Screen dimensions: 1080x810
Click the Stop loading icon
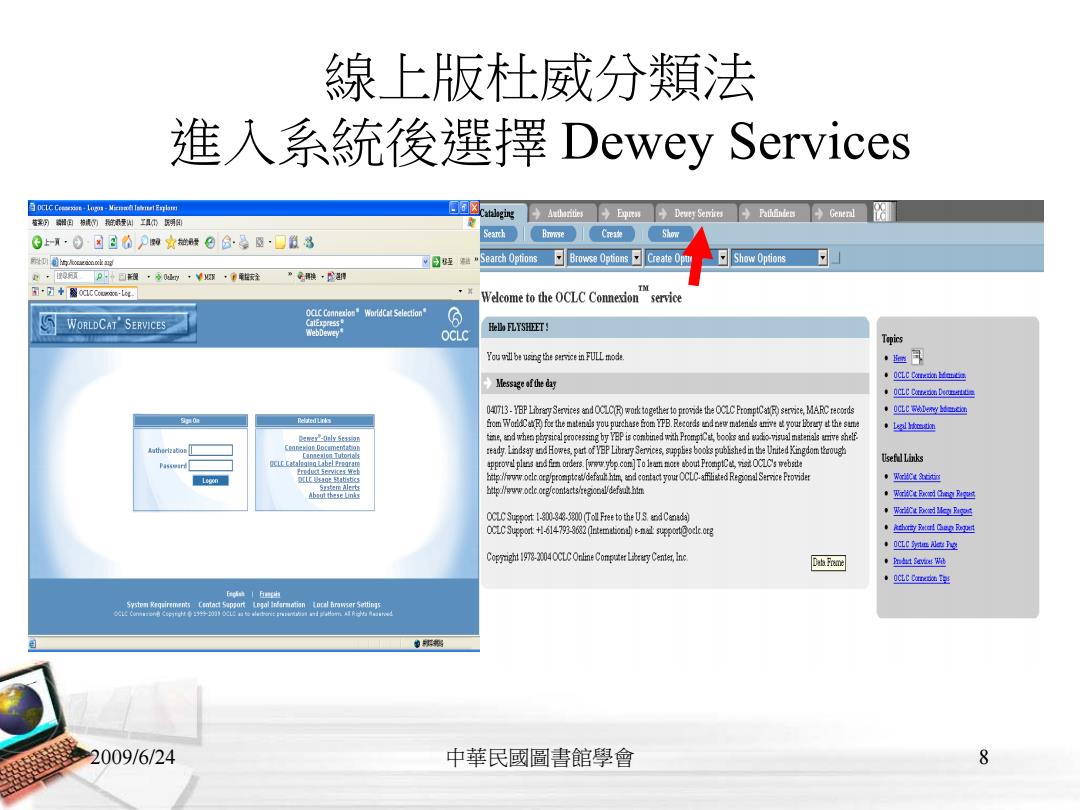click(x=98, y=242)
